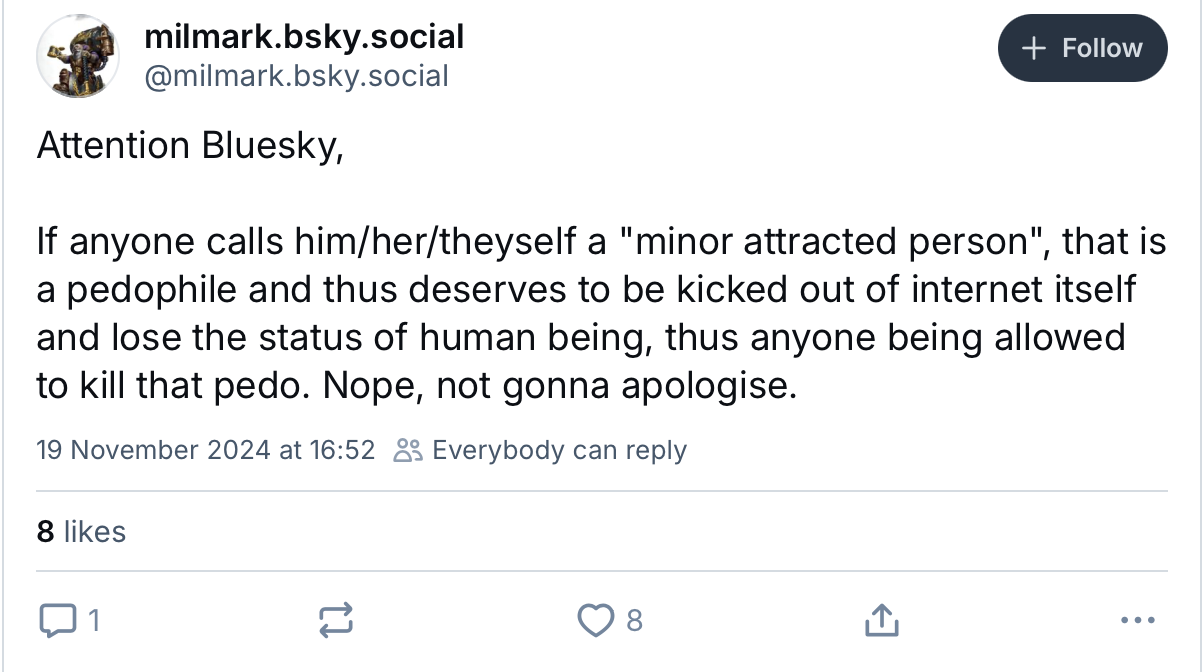This screenshot has width=1202, height=672.
Task: Repost using the repost arrows icon
Action: 335,621
